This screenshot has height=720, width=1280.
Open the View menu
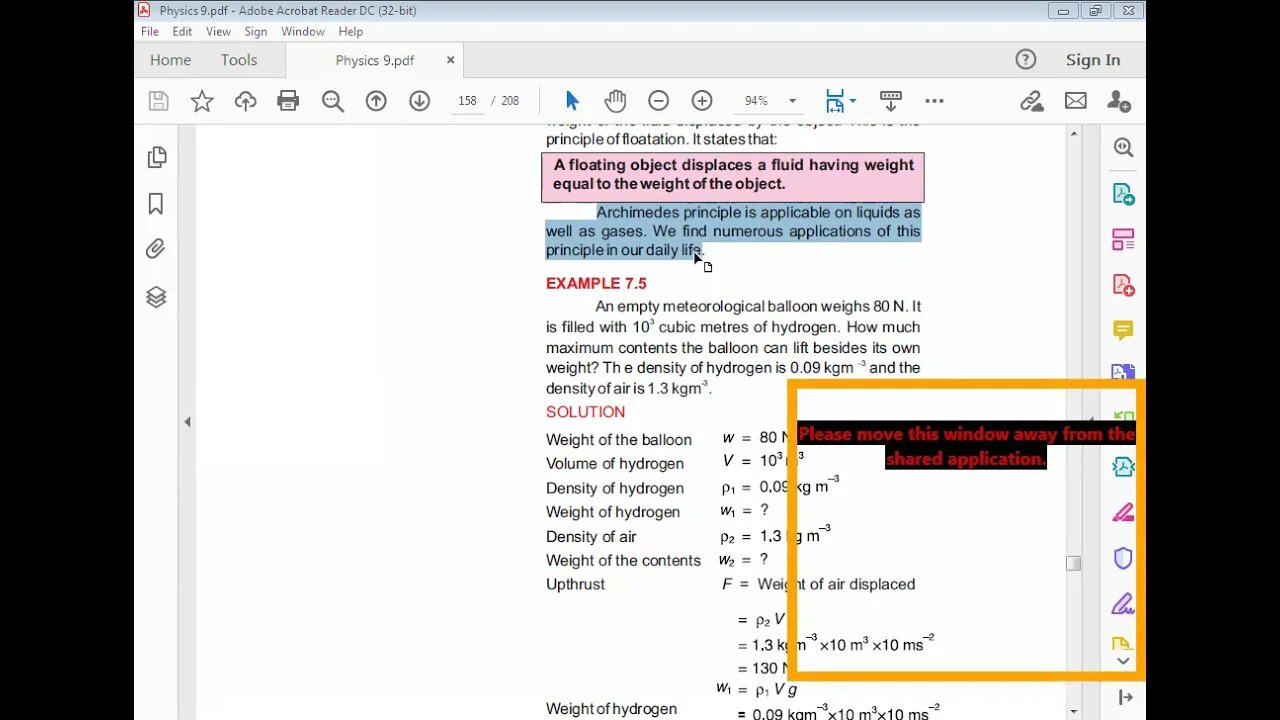[x=218, y=31]
